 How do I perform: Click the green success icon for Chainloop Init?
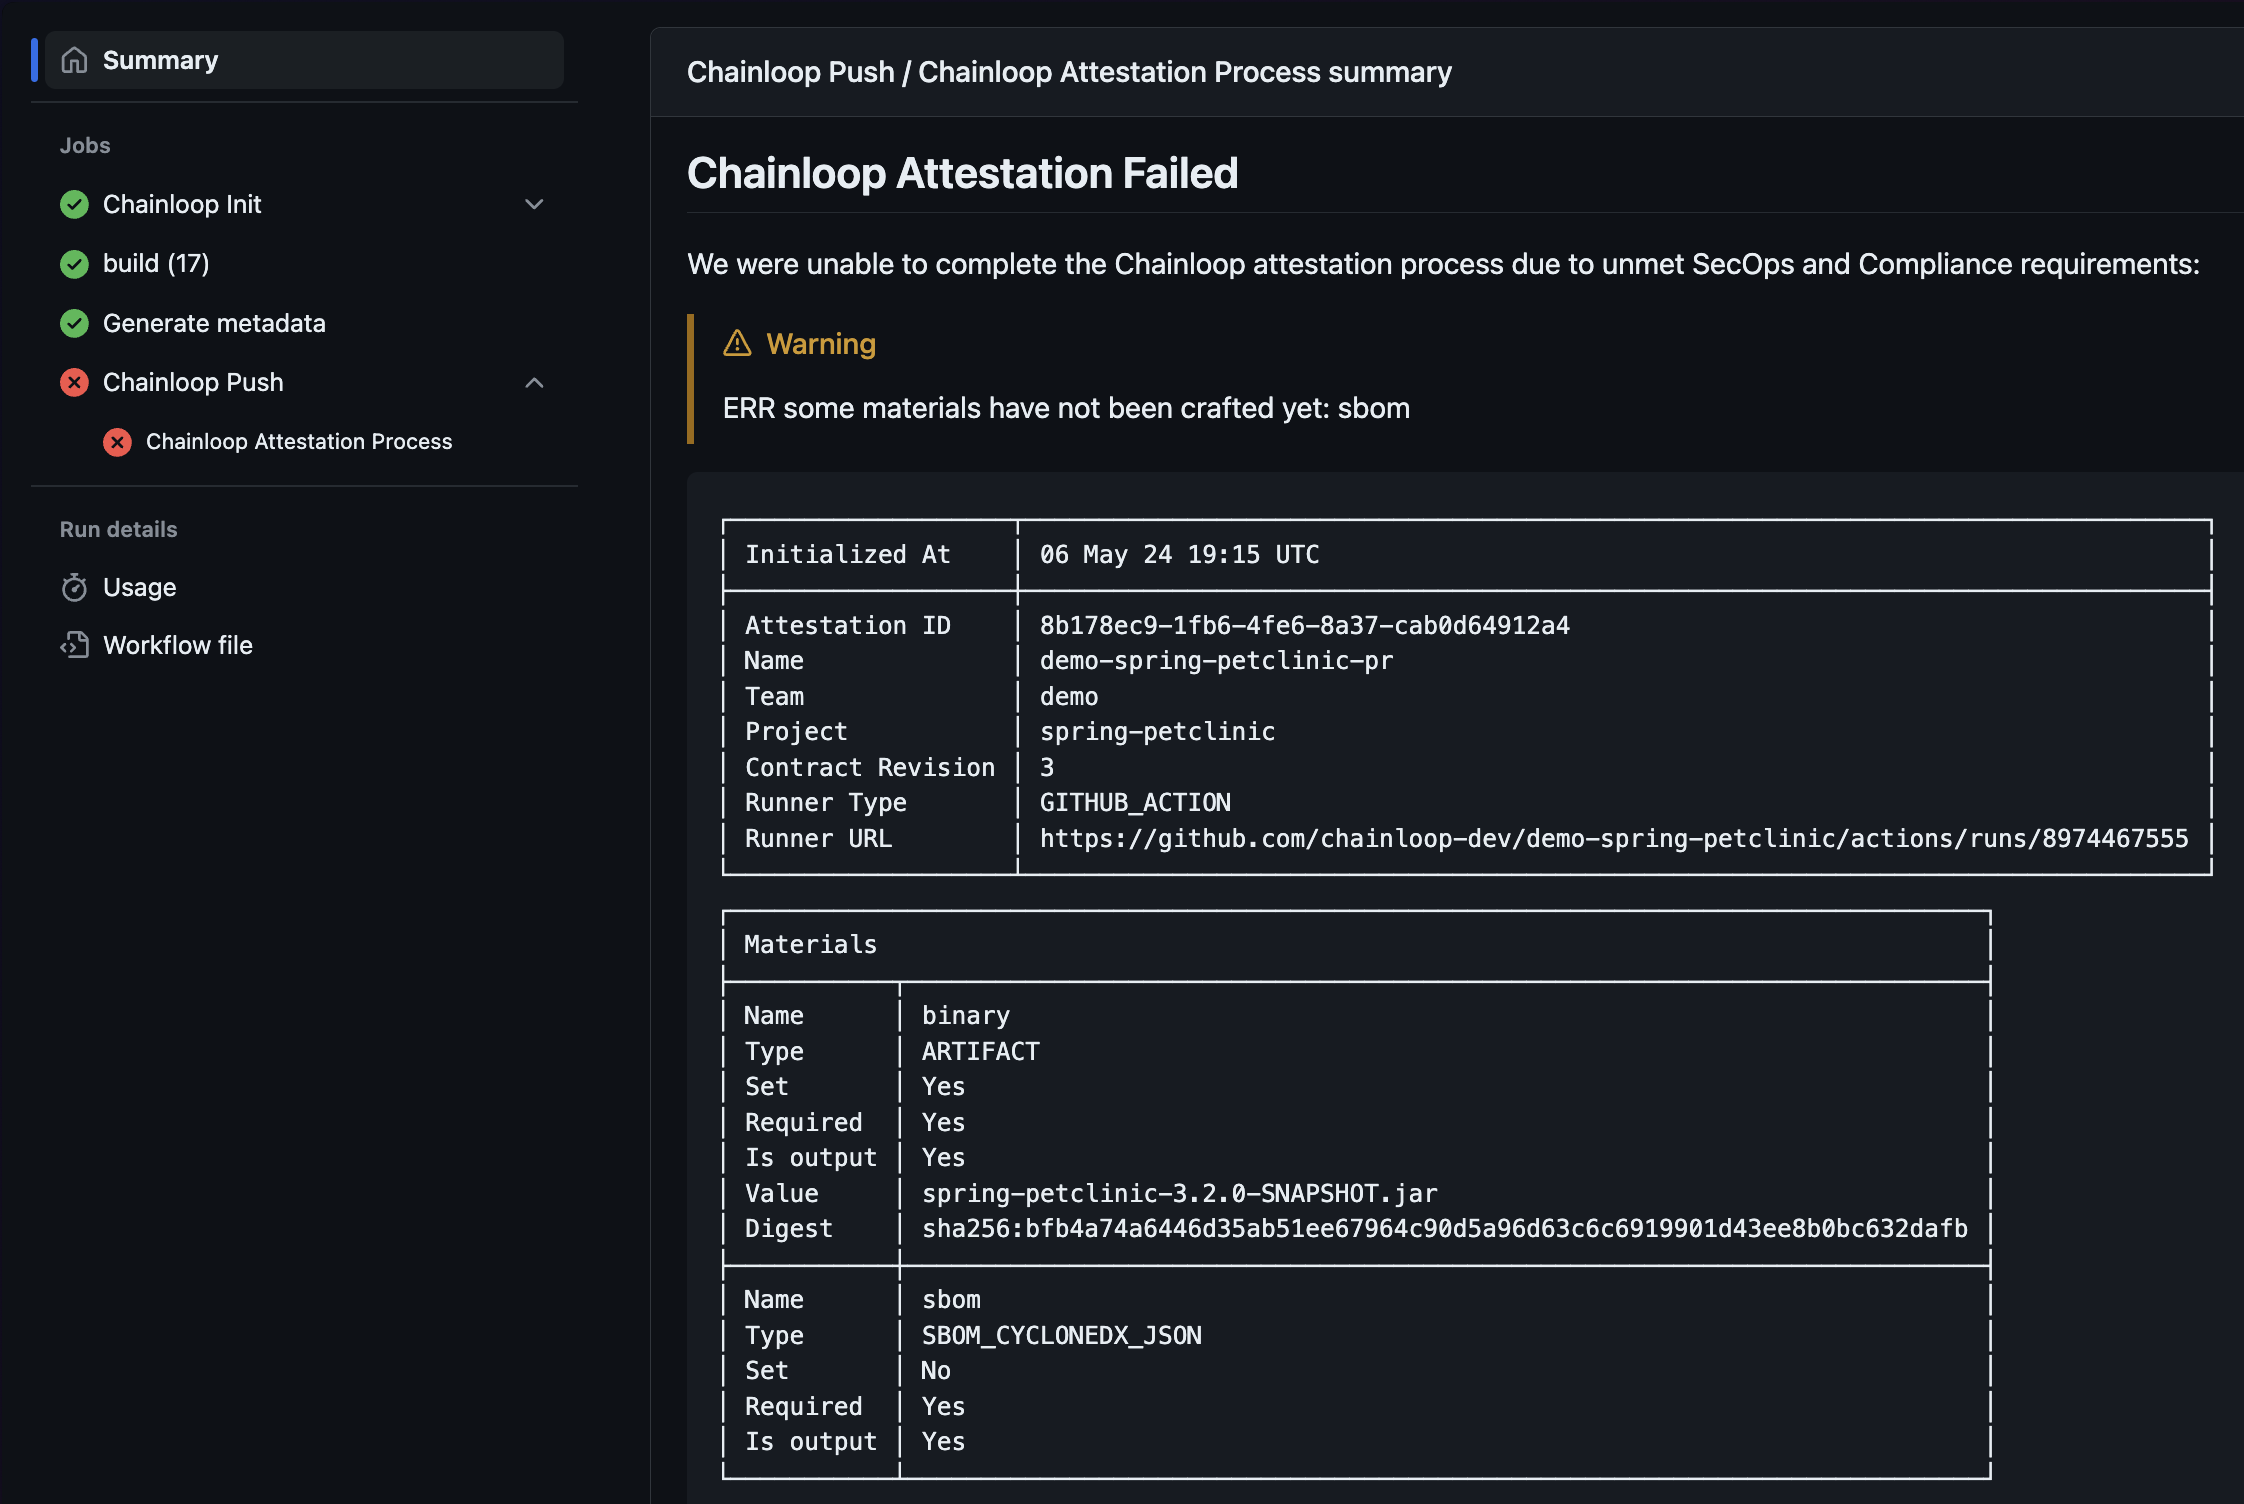(74, 204)
